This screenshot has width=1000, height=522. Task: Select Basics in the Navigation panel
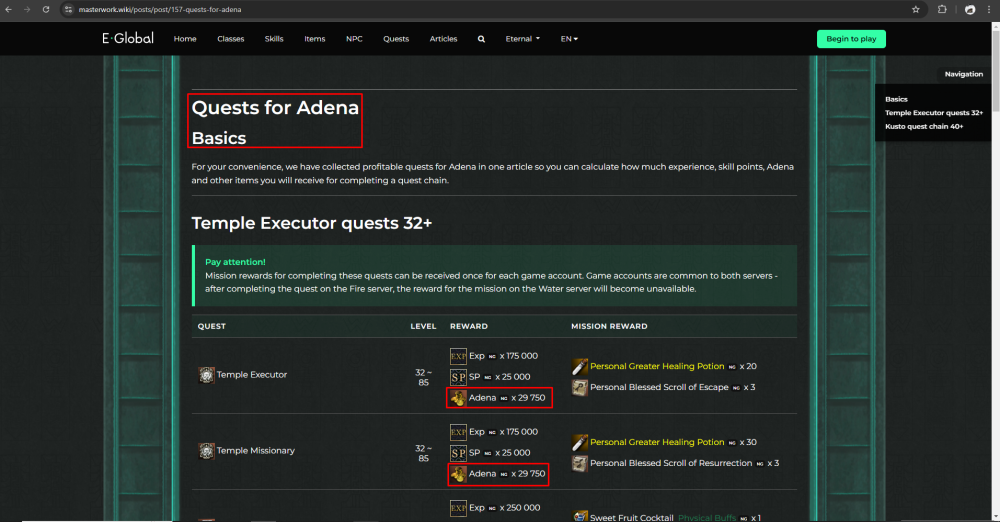[x=896, y=99]
